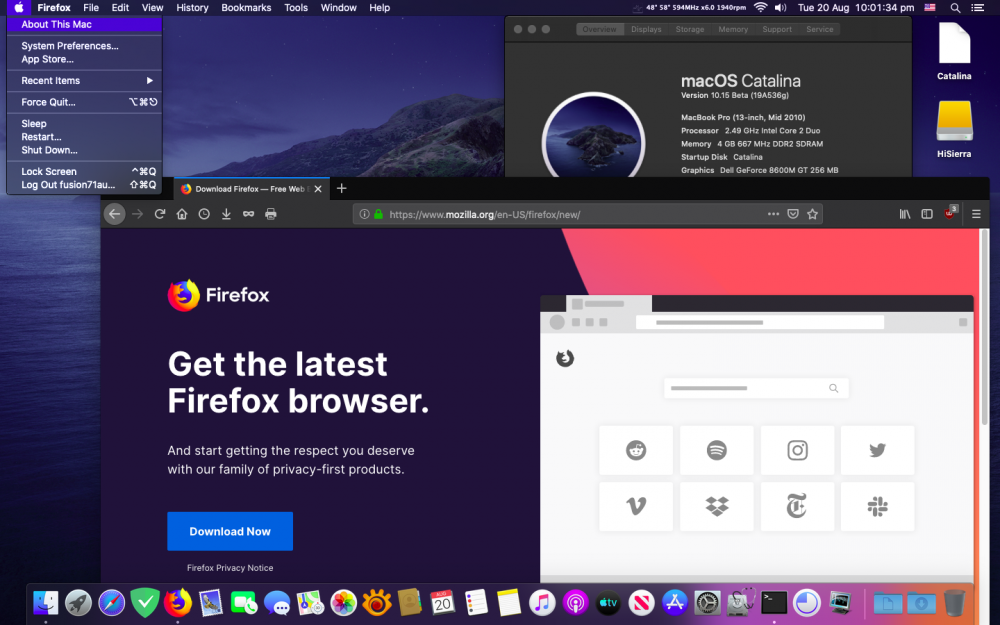Select the Download Firefox tab
1000x625 pixels.
point(251,189)
